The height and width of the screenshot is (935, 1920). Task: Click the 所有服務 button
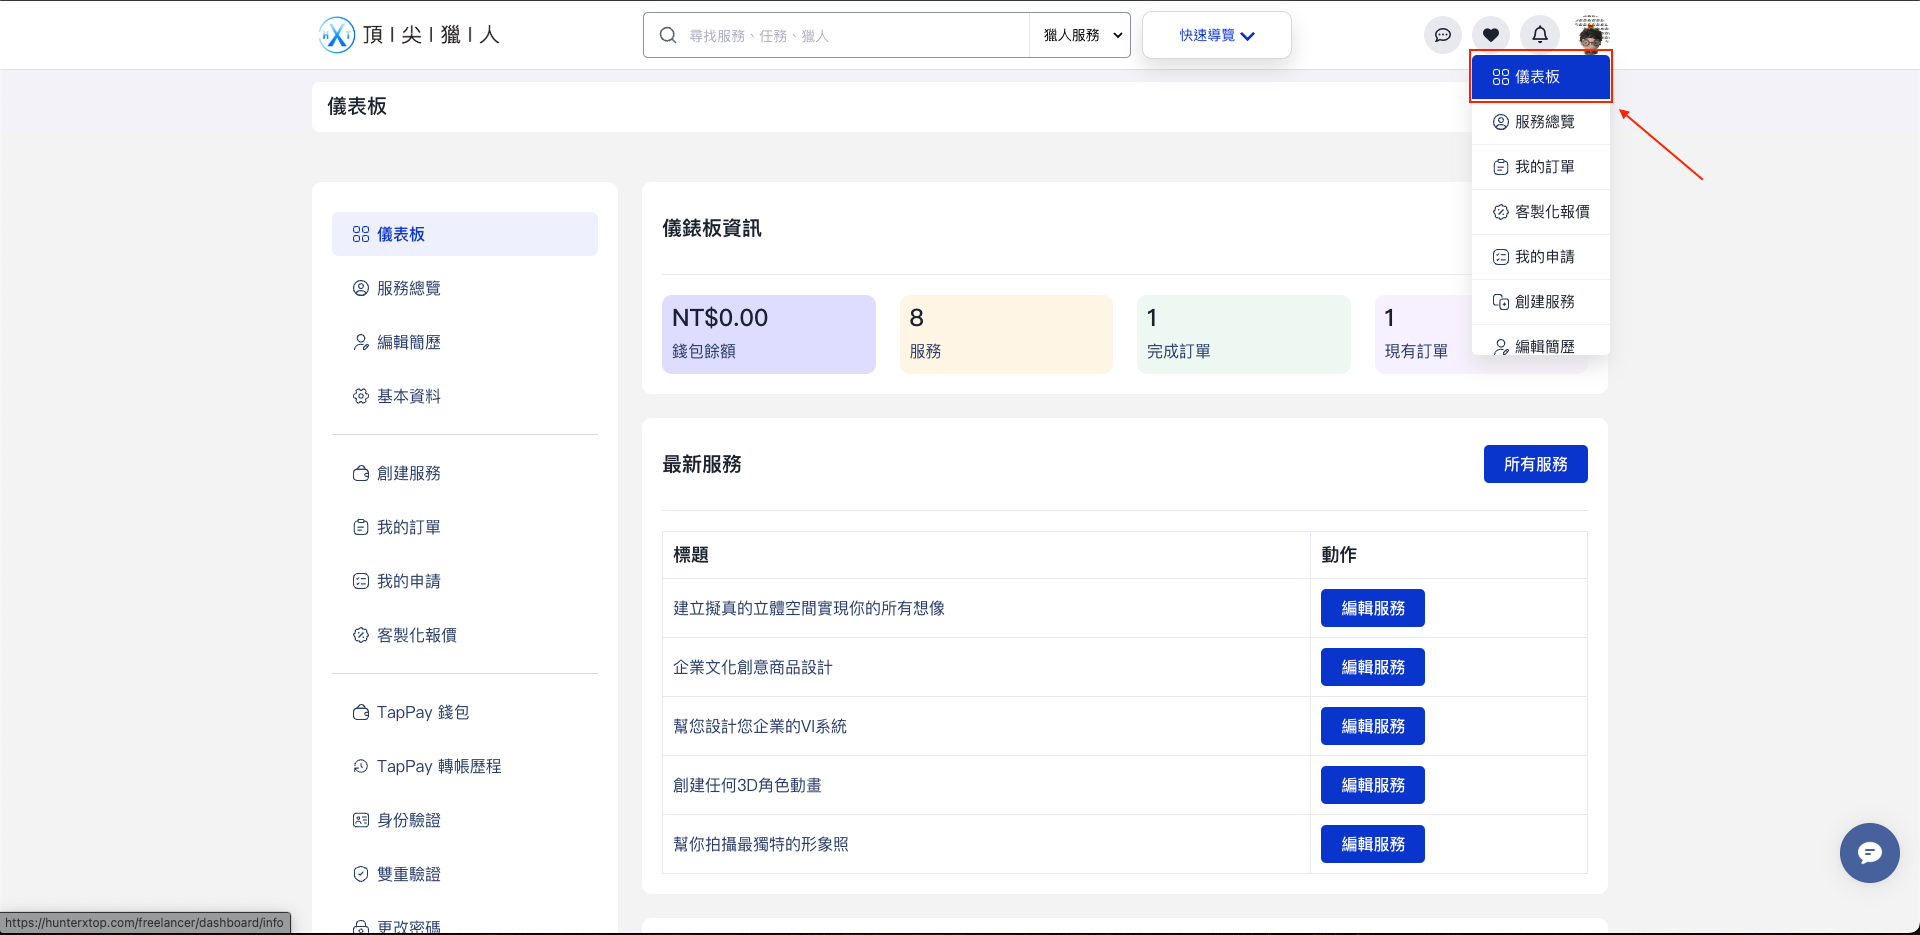(x=1535, y=464)
